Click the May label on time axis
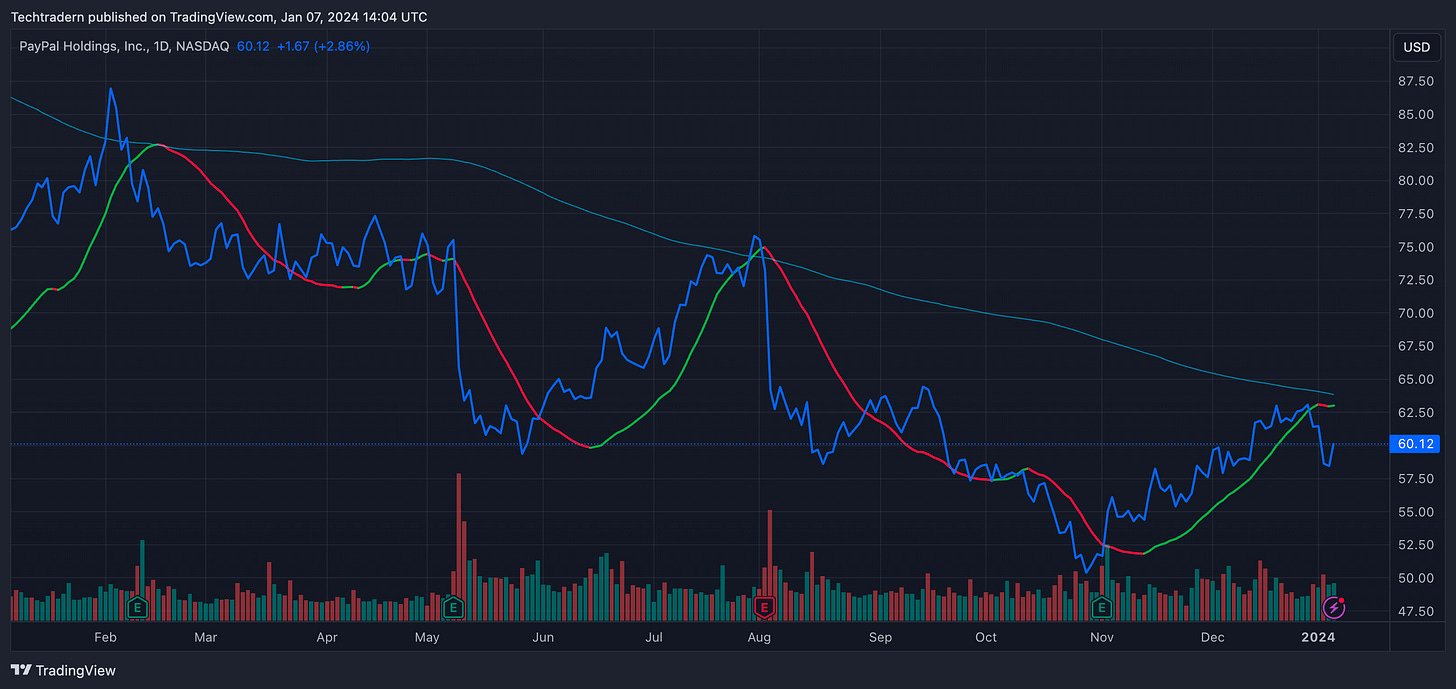 click(x=427, y=636)
